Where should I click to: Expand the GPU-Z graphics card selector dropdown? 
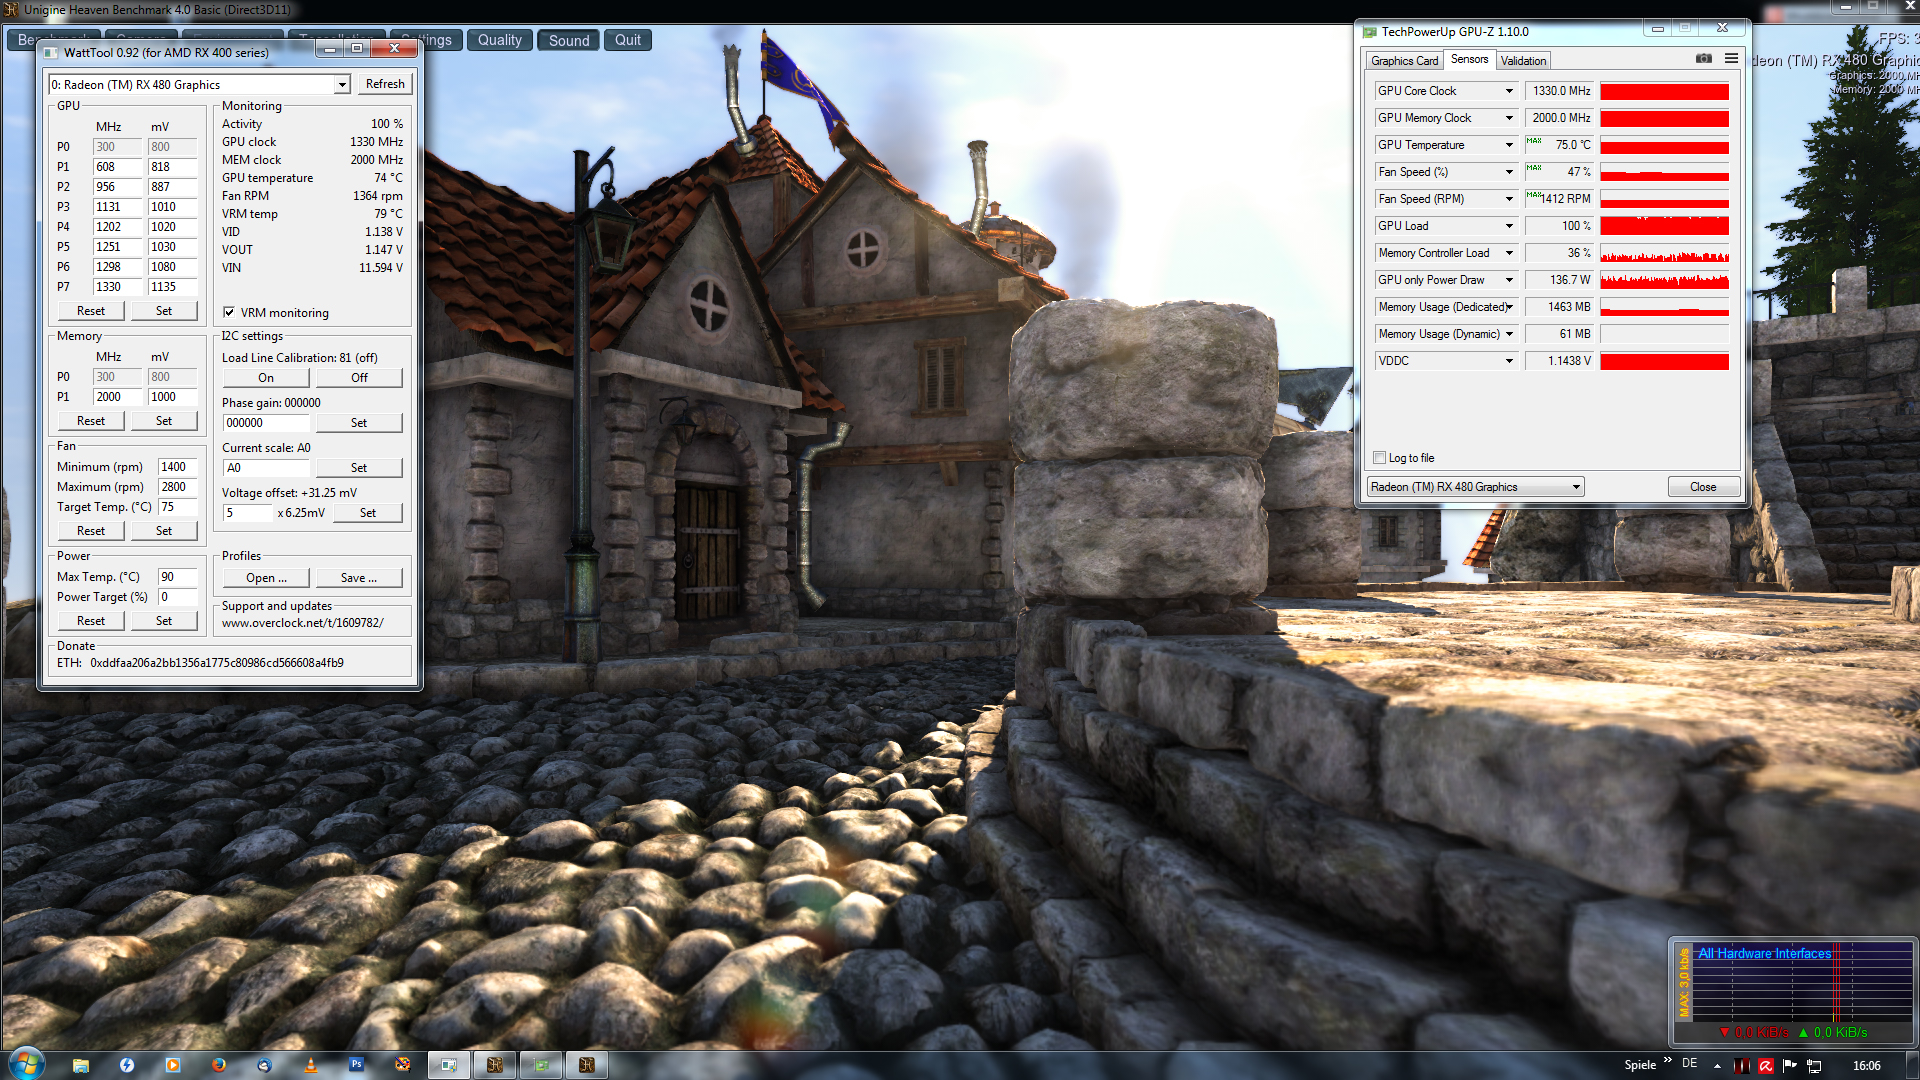click(1576, 487)
